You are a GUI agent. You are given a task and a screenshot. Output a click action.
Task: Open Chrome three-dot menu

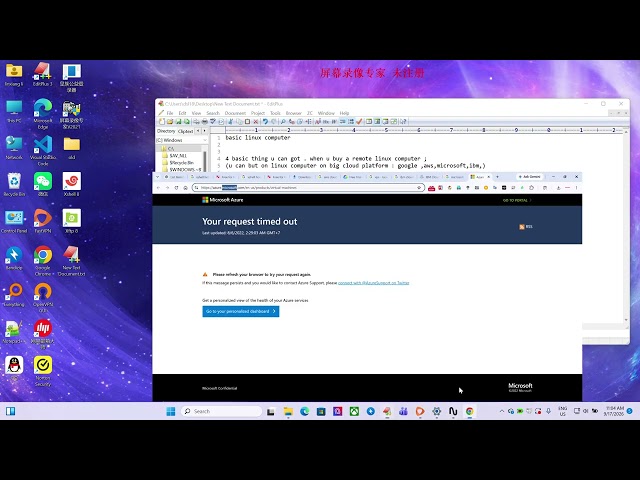tap(576, 188)
